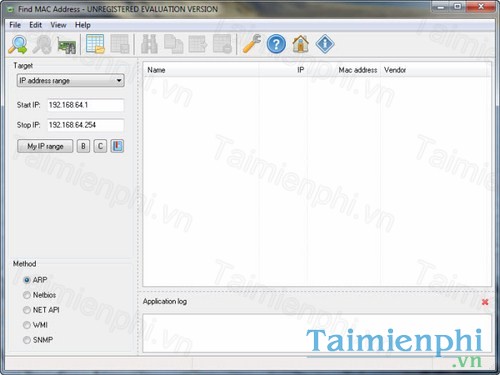The image size is (500, 375).
Task: Select the NET API method radio button
Action: [x=27, y=310]
